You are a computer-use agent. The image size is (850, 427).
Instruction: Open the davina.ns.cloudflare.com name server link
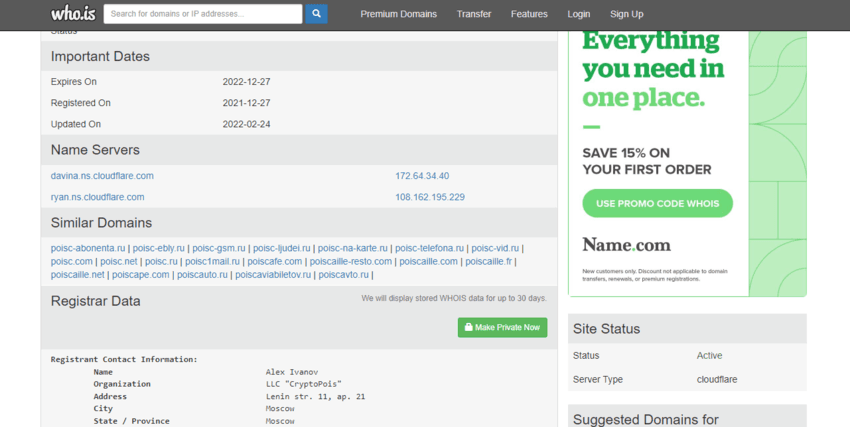[102, 176]
